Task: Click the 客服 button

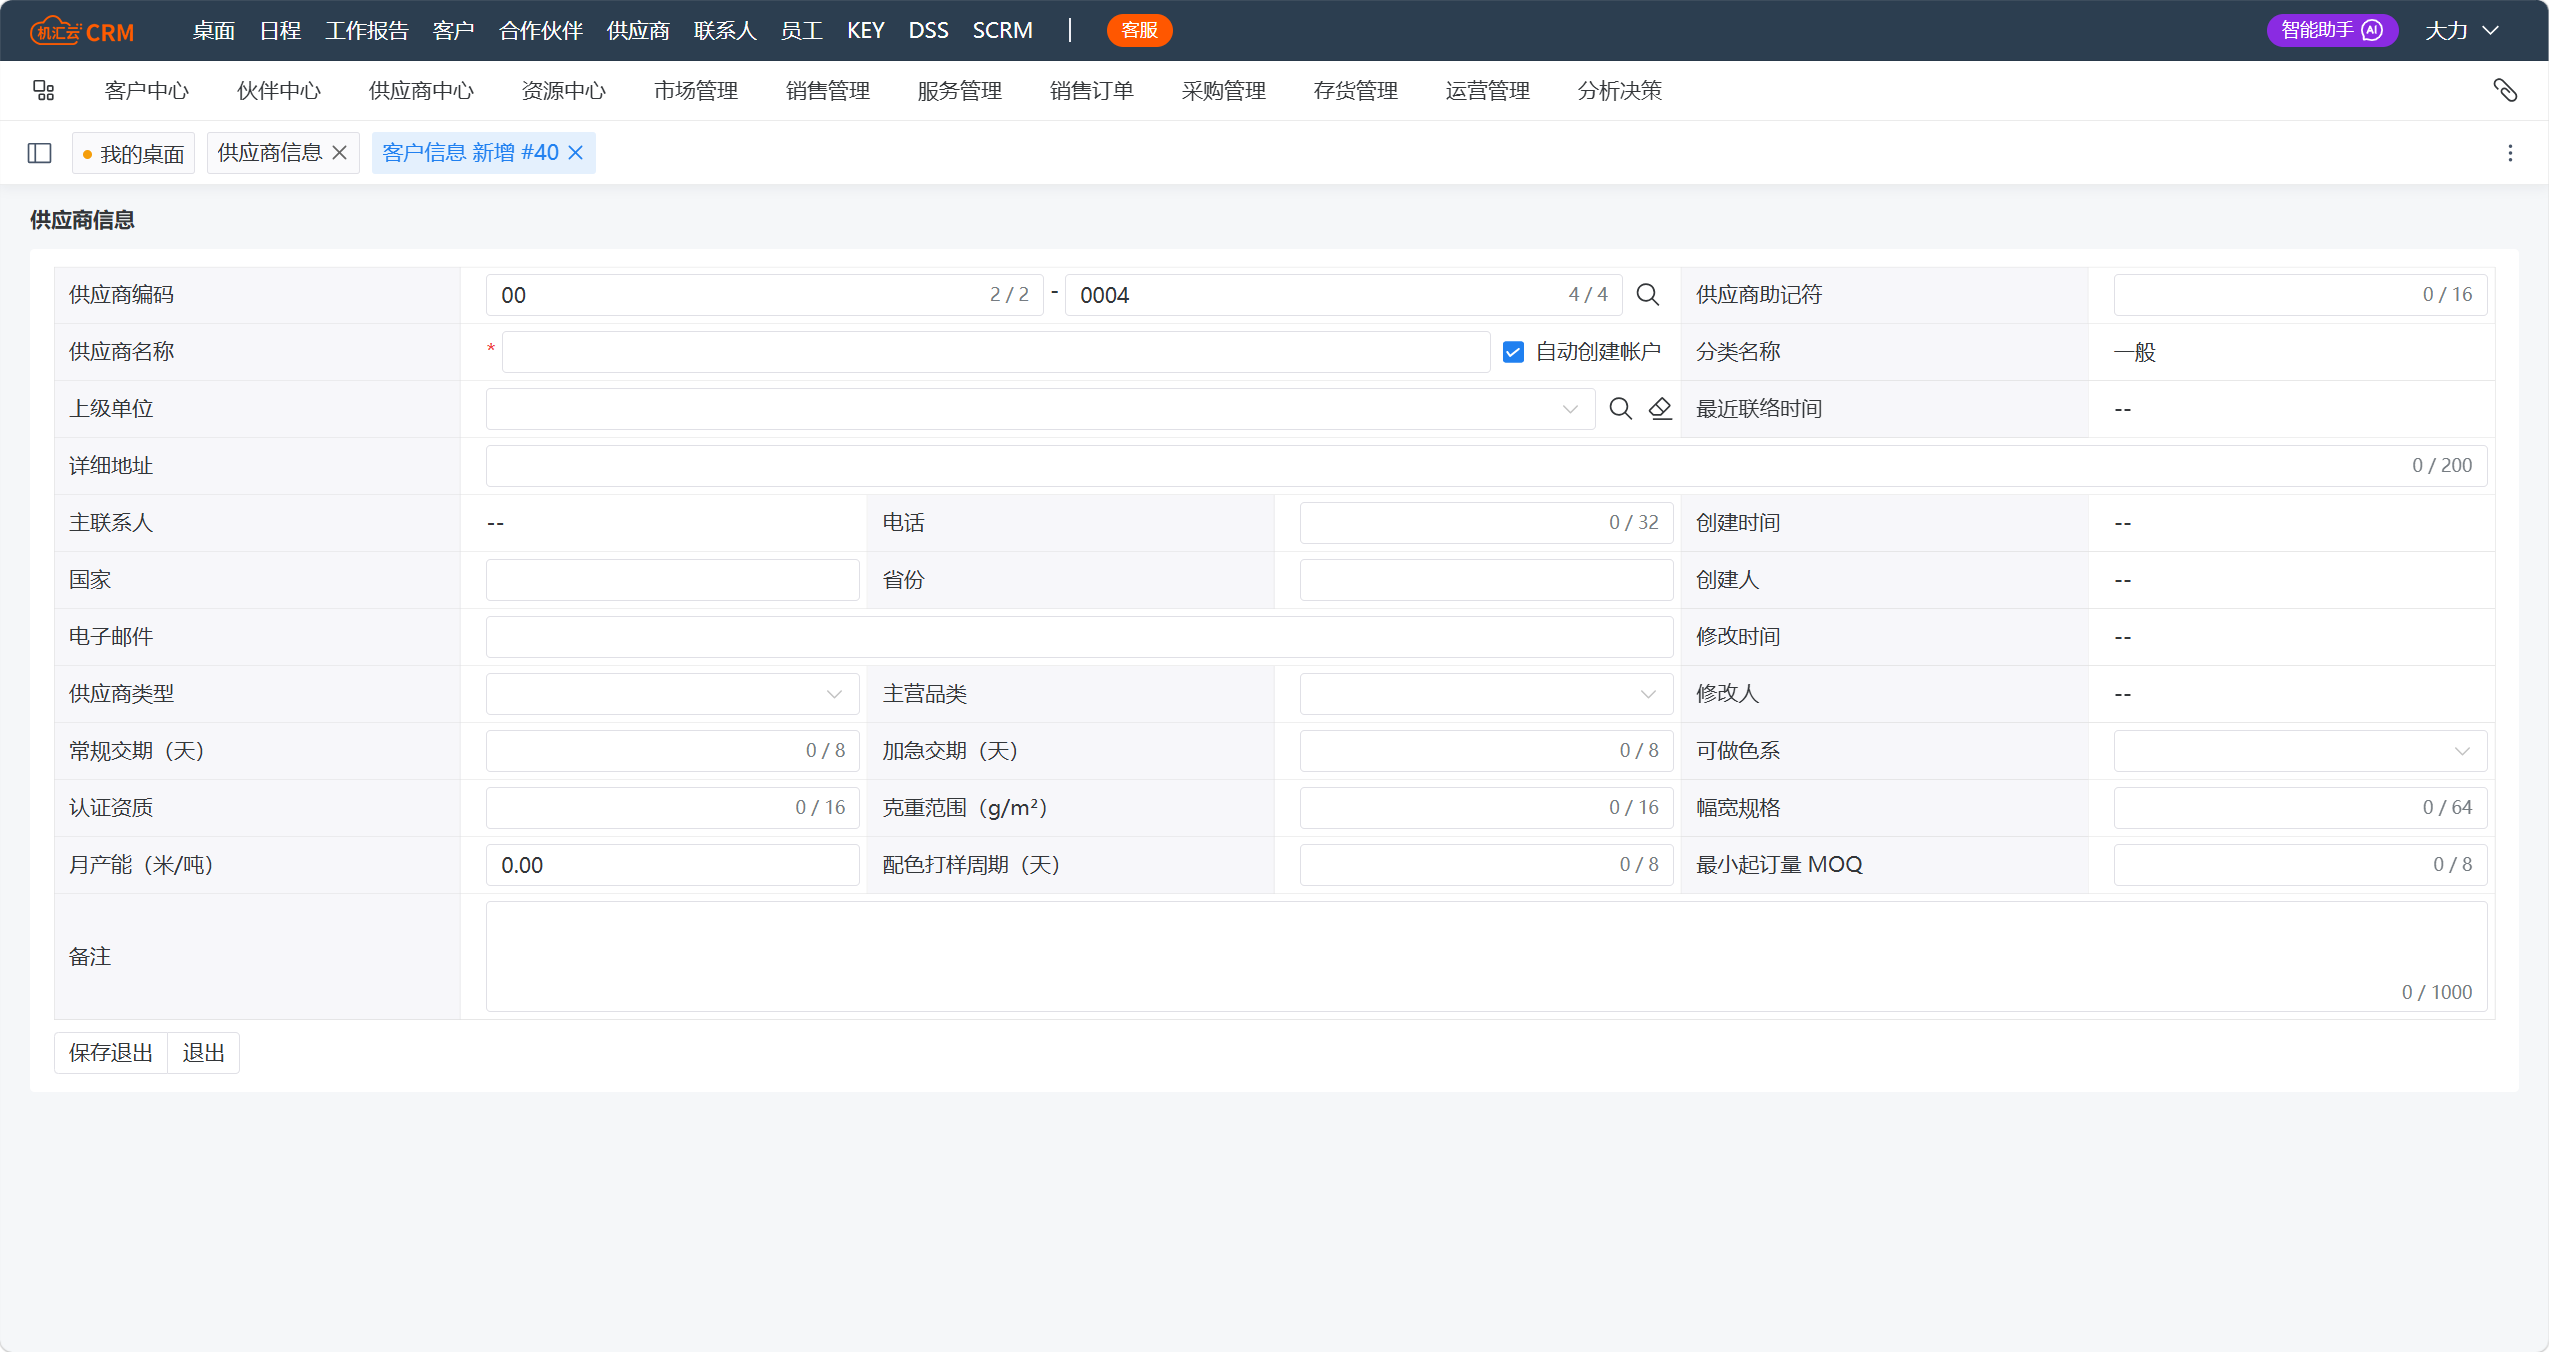Action: click(1140, 30)
